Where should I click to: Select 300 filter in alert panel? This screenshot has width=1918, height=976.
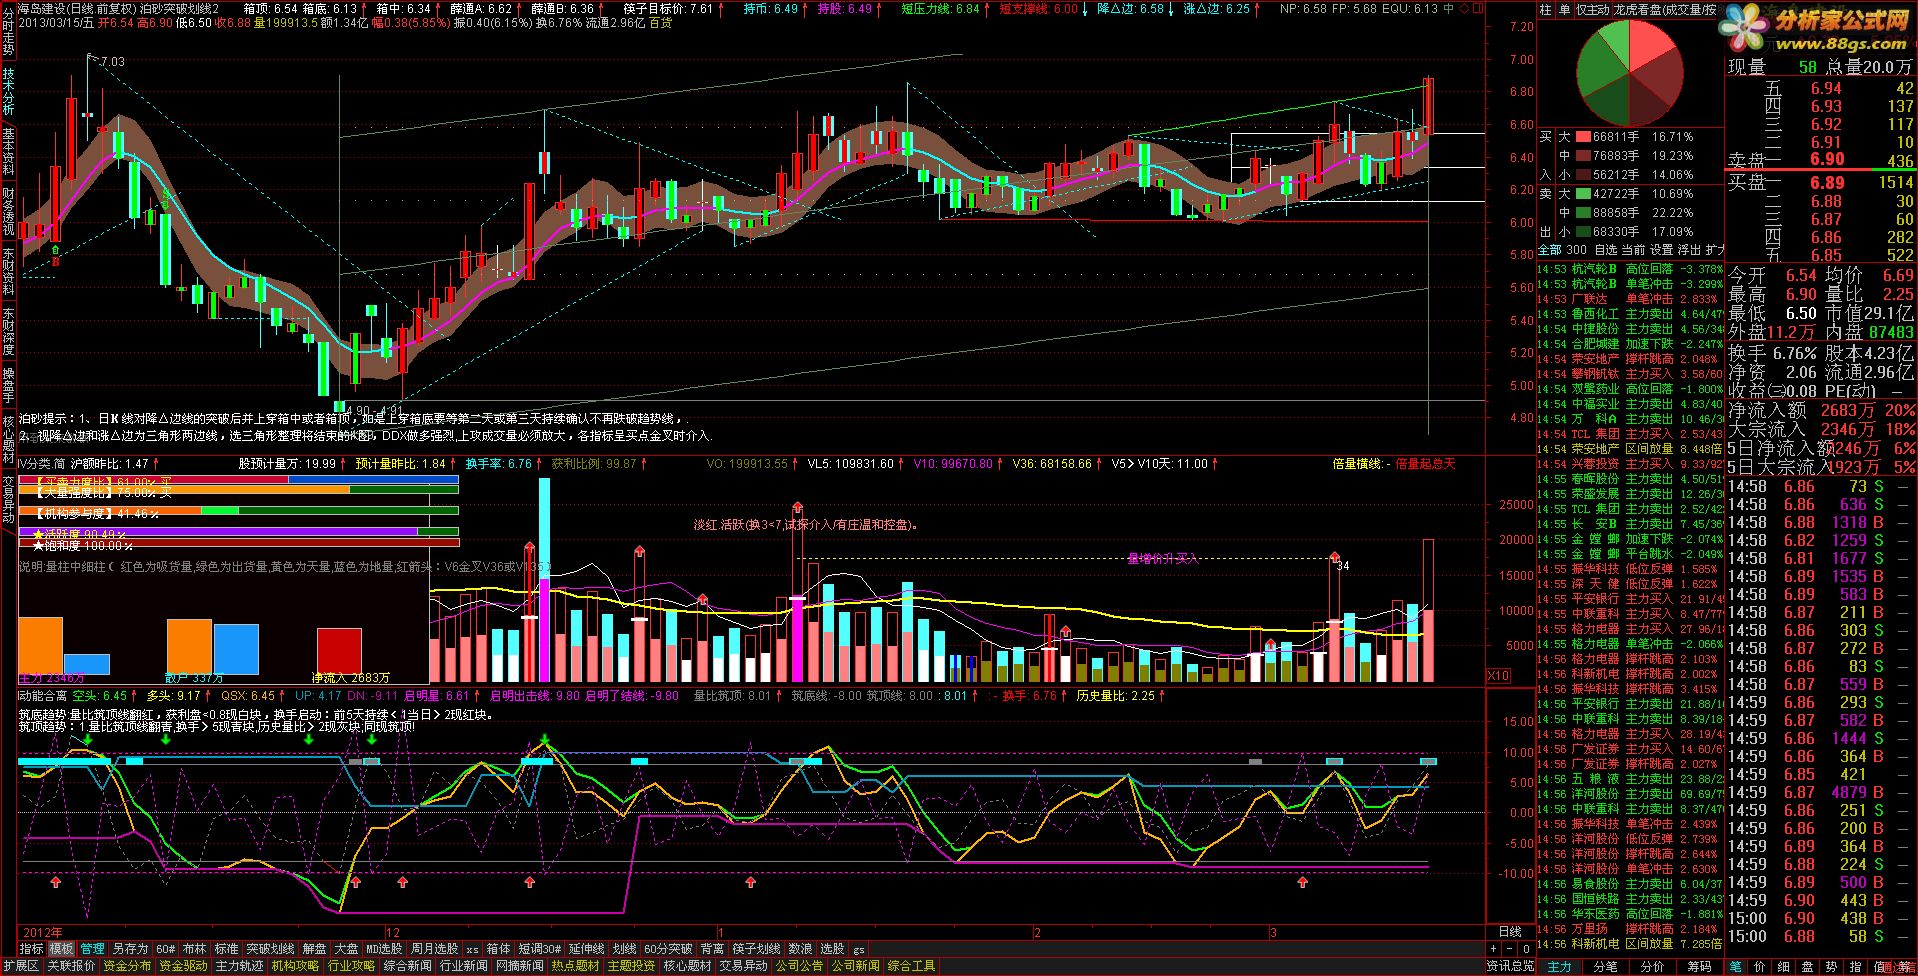tap(1576, 249)
